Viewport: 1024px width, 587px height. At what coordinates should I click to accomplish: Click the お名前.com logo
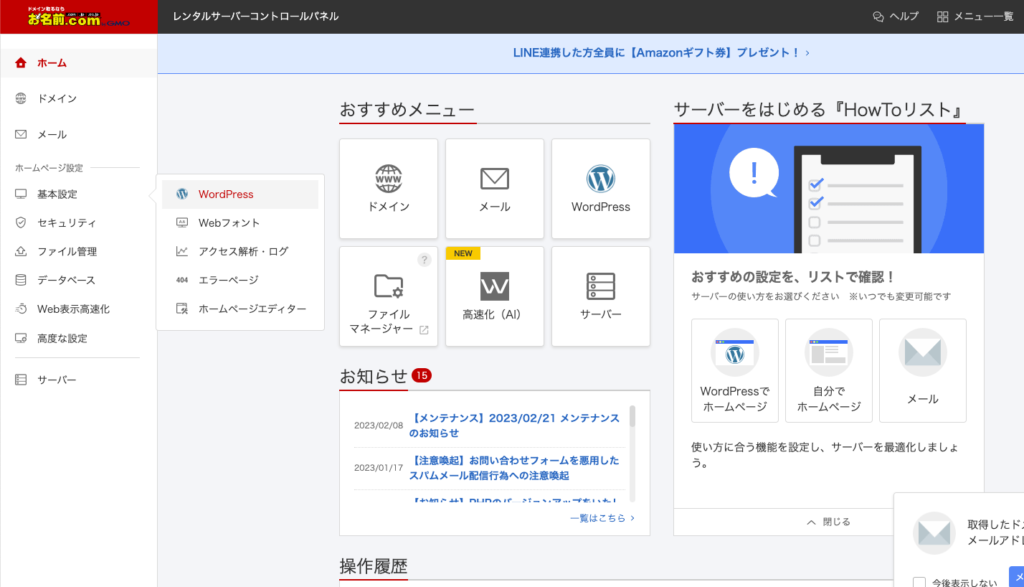pyautogui.click(x=78, y=17)
